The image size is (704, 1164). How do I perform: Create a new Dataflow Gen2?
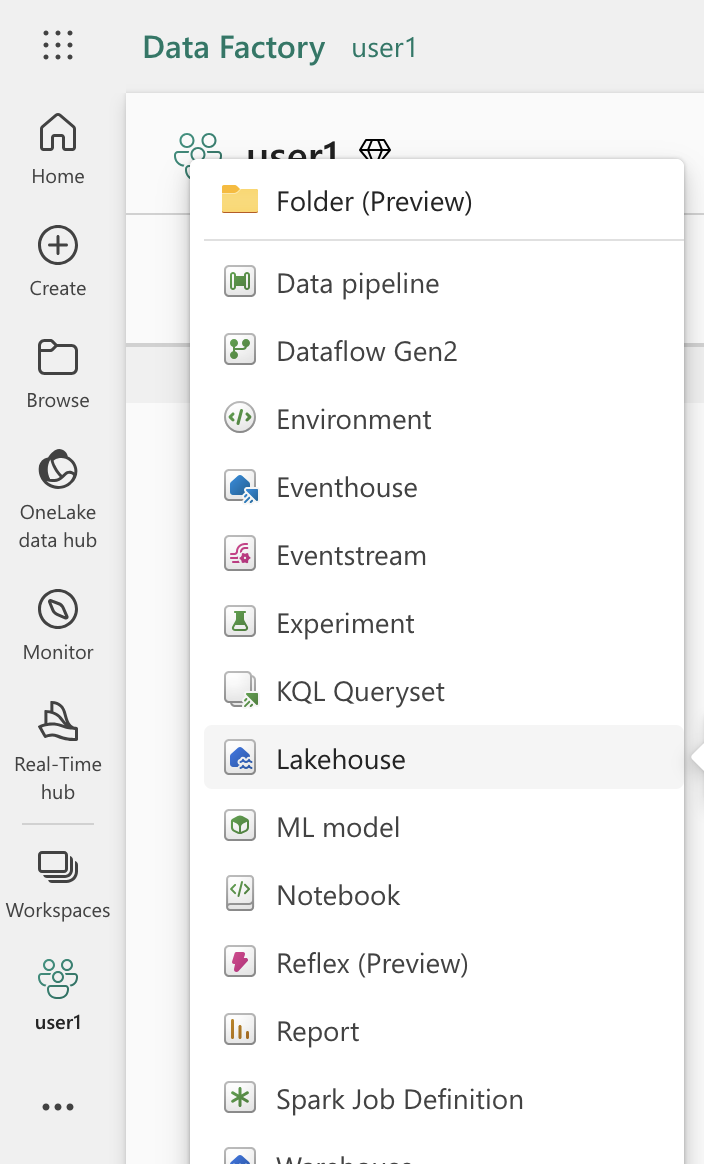[444, 351]
